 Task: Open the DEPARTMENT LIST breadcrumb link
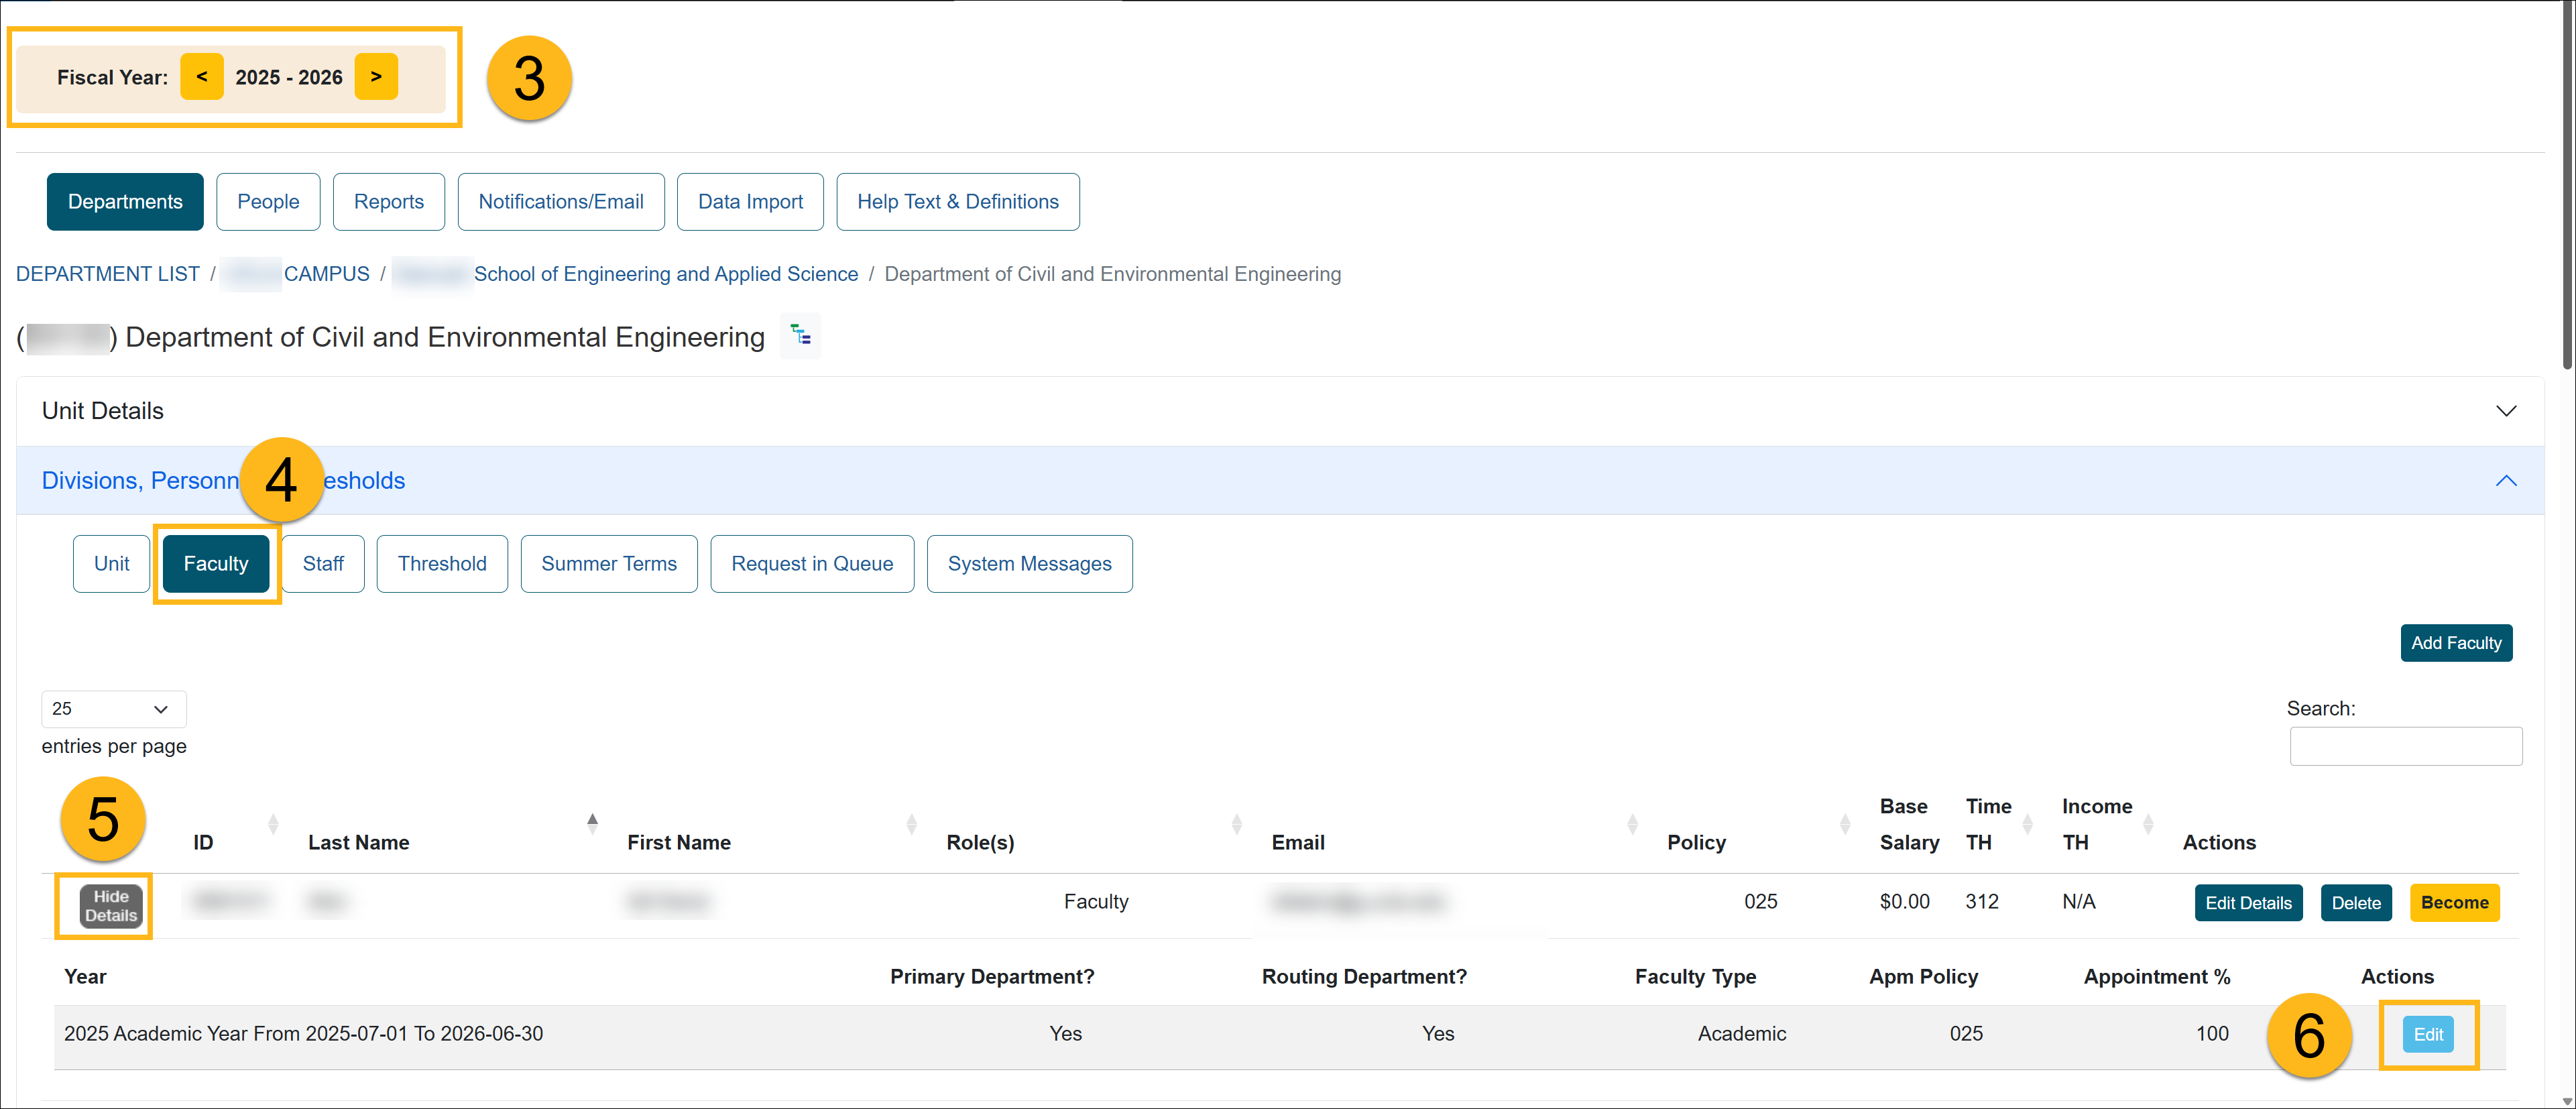[107, 273]
